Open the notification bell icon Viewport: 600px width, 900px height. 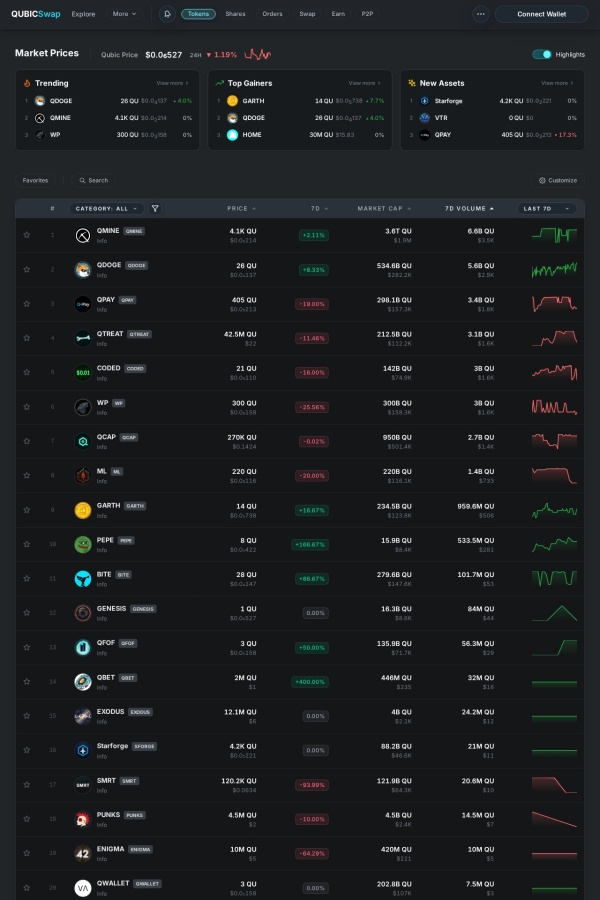tap(167, 14)
